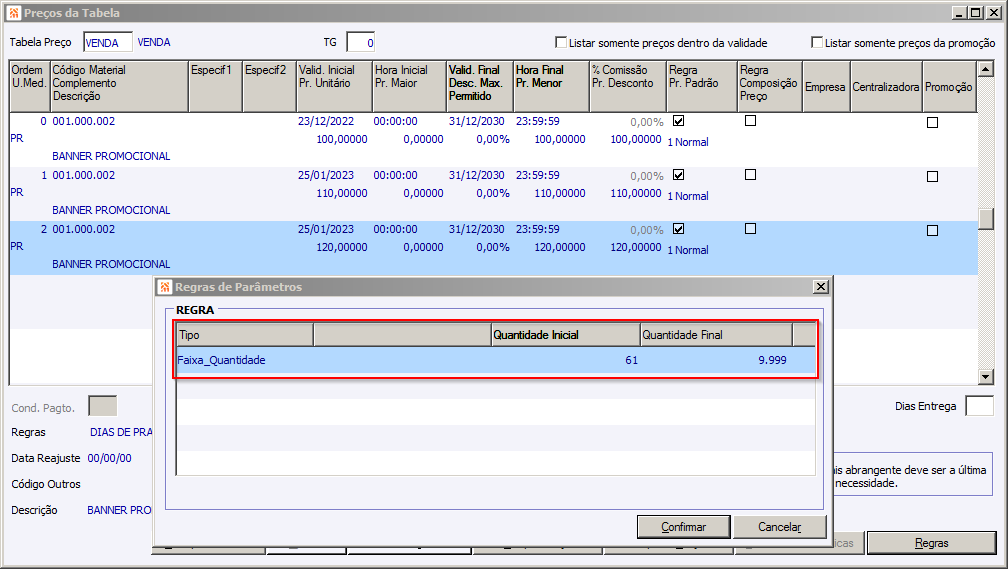Viewport: 1008px width, 569px height.
Task: Tick 'Listar somente preços da promoção' checkbox
Action: point(817,43)
